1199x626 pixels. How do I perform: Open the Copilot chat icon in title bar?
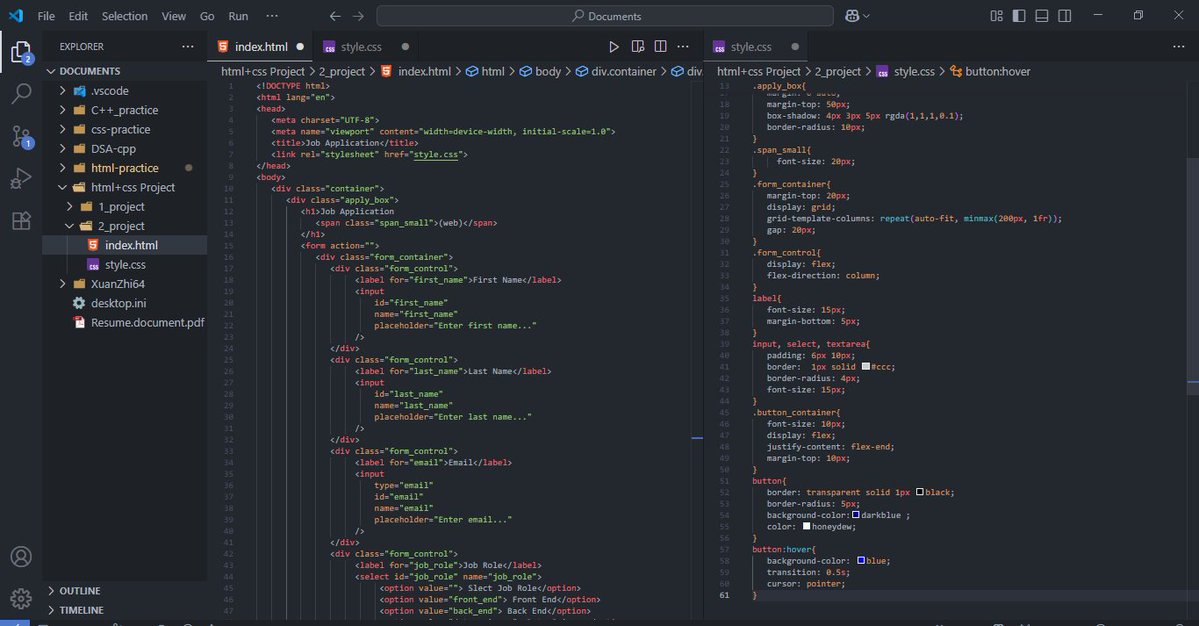852,16
